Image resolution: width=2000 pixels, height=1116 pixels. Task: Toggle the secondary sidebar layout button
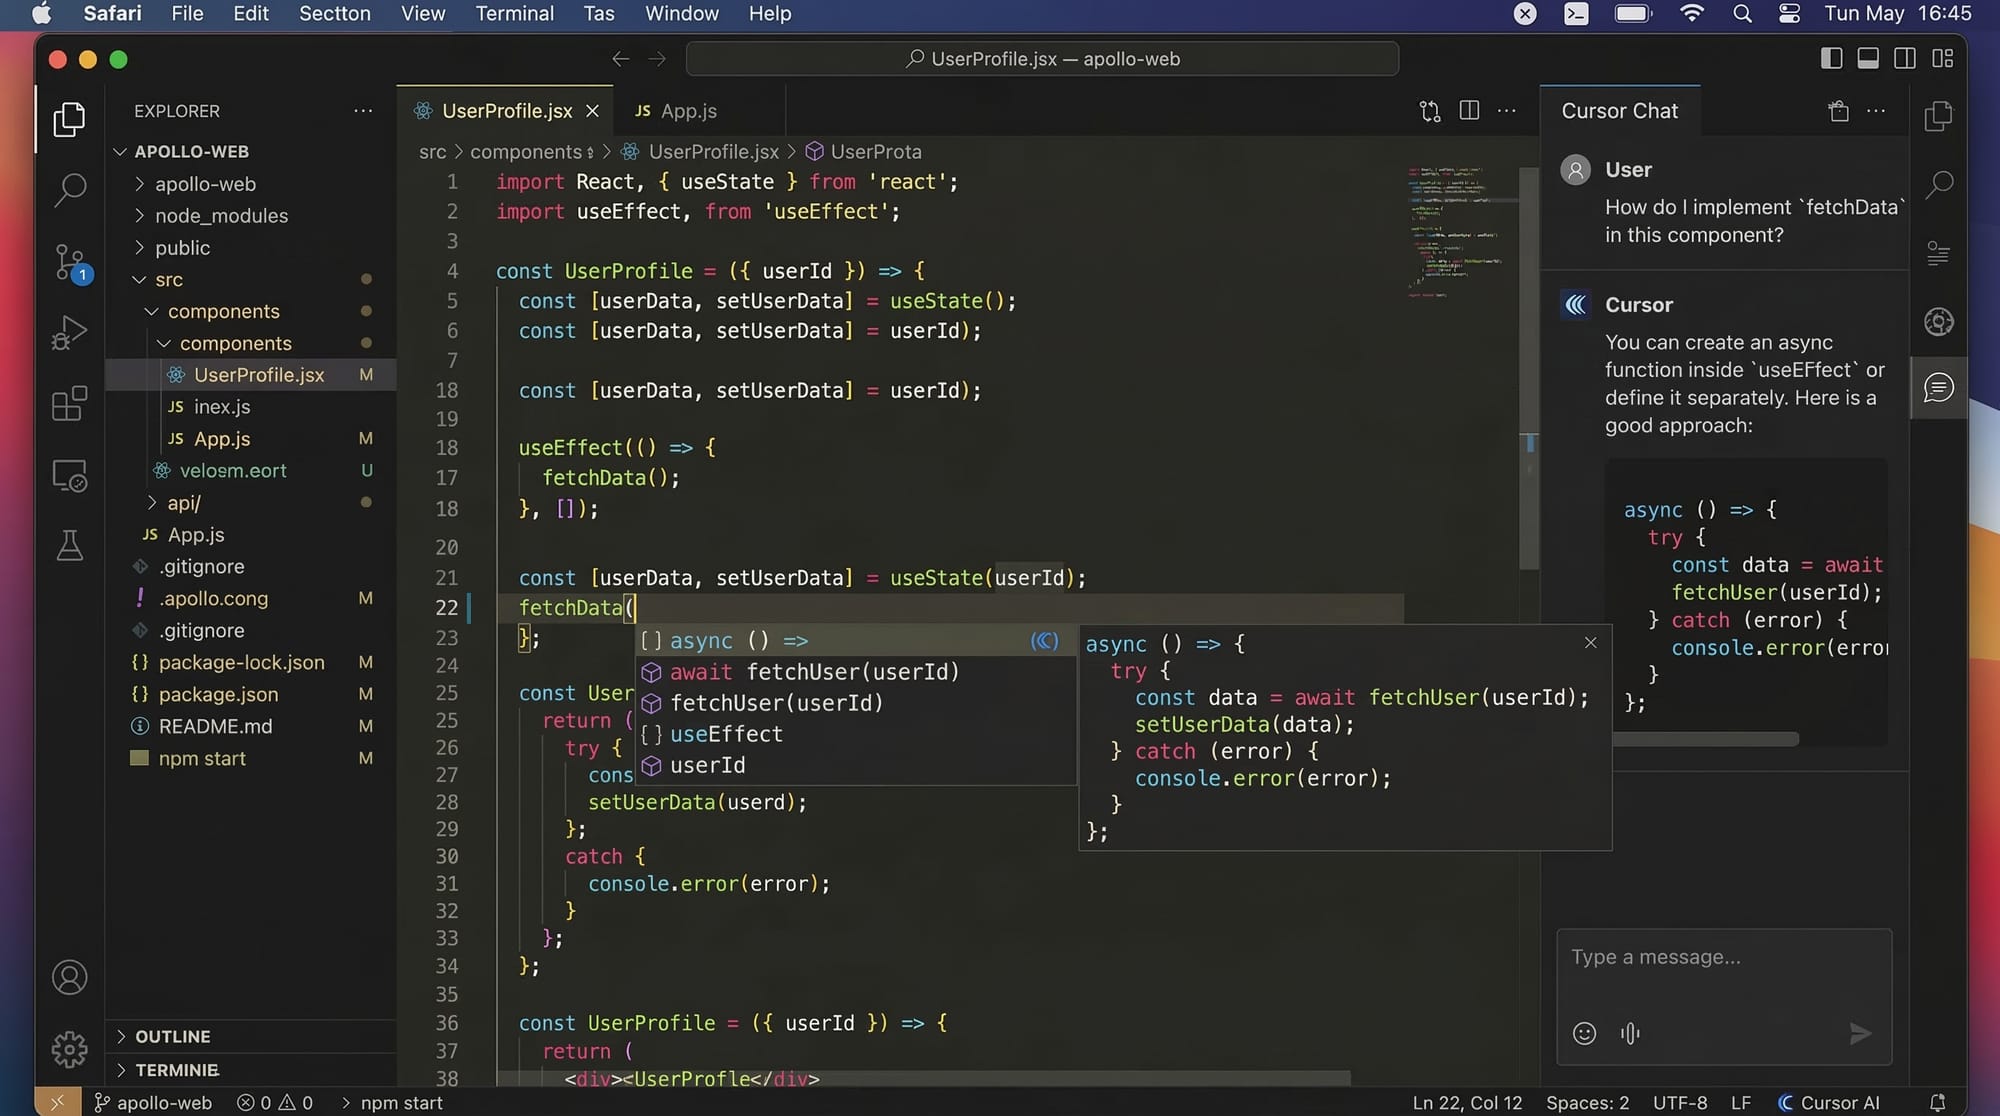(x=1904, y=59)
